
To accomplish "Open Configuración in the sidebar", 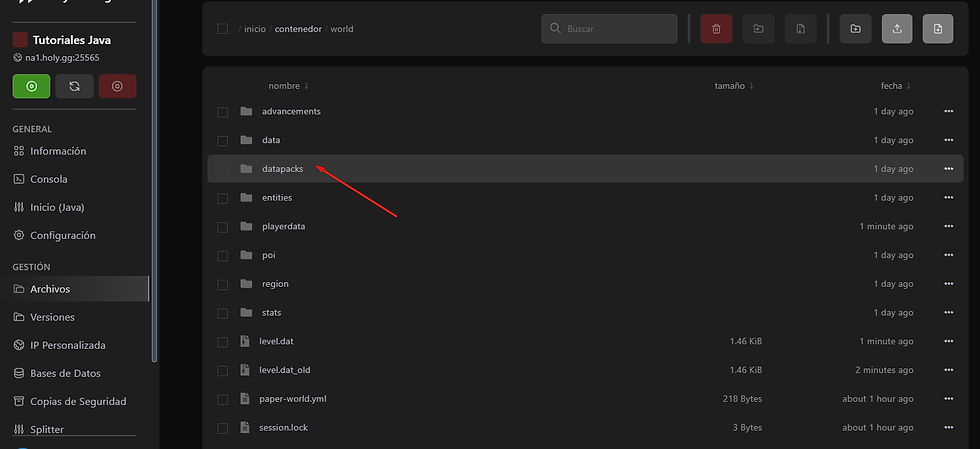I will (54, 236).
